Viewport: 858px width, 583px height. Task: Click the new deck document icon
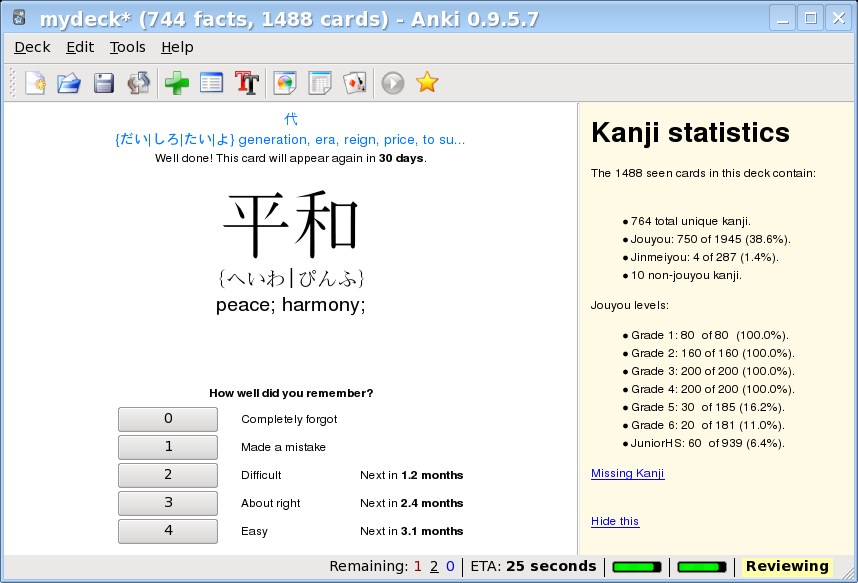coord(35,83)
